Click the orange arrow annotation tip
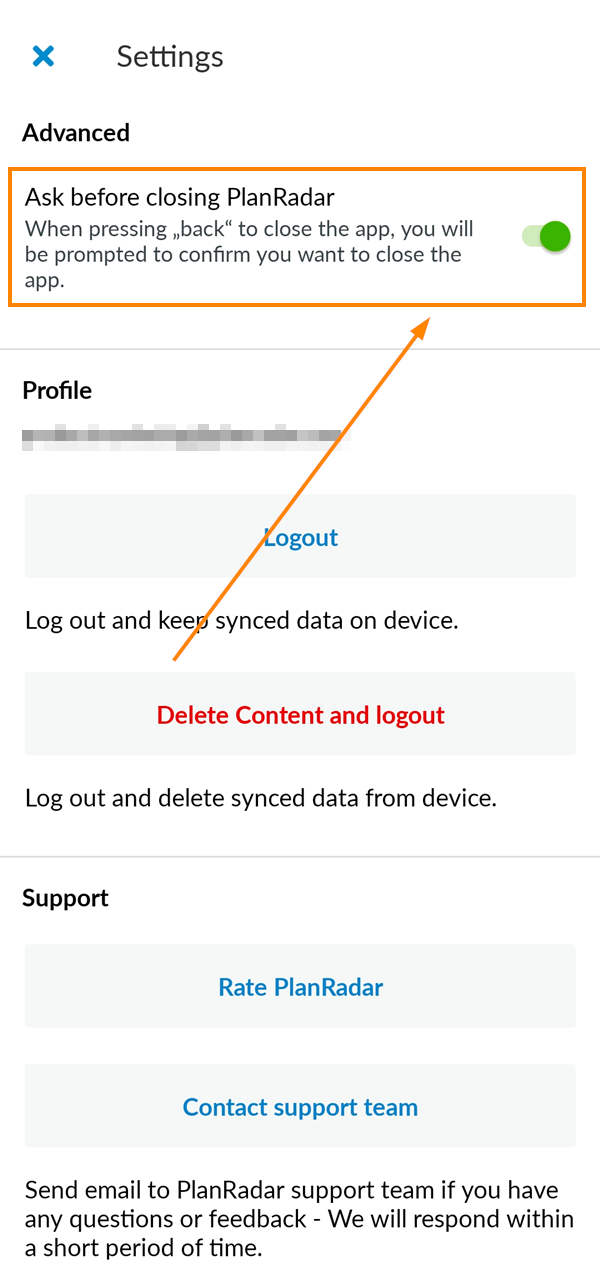The image size is (600, 1266). (x=426, y=322)
